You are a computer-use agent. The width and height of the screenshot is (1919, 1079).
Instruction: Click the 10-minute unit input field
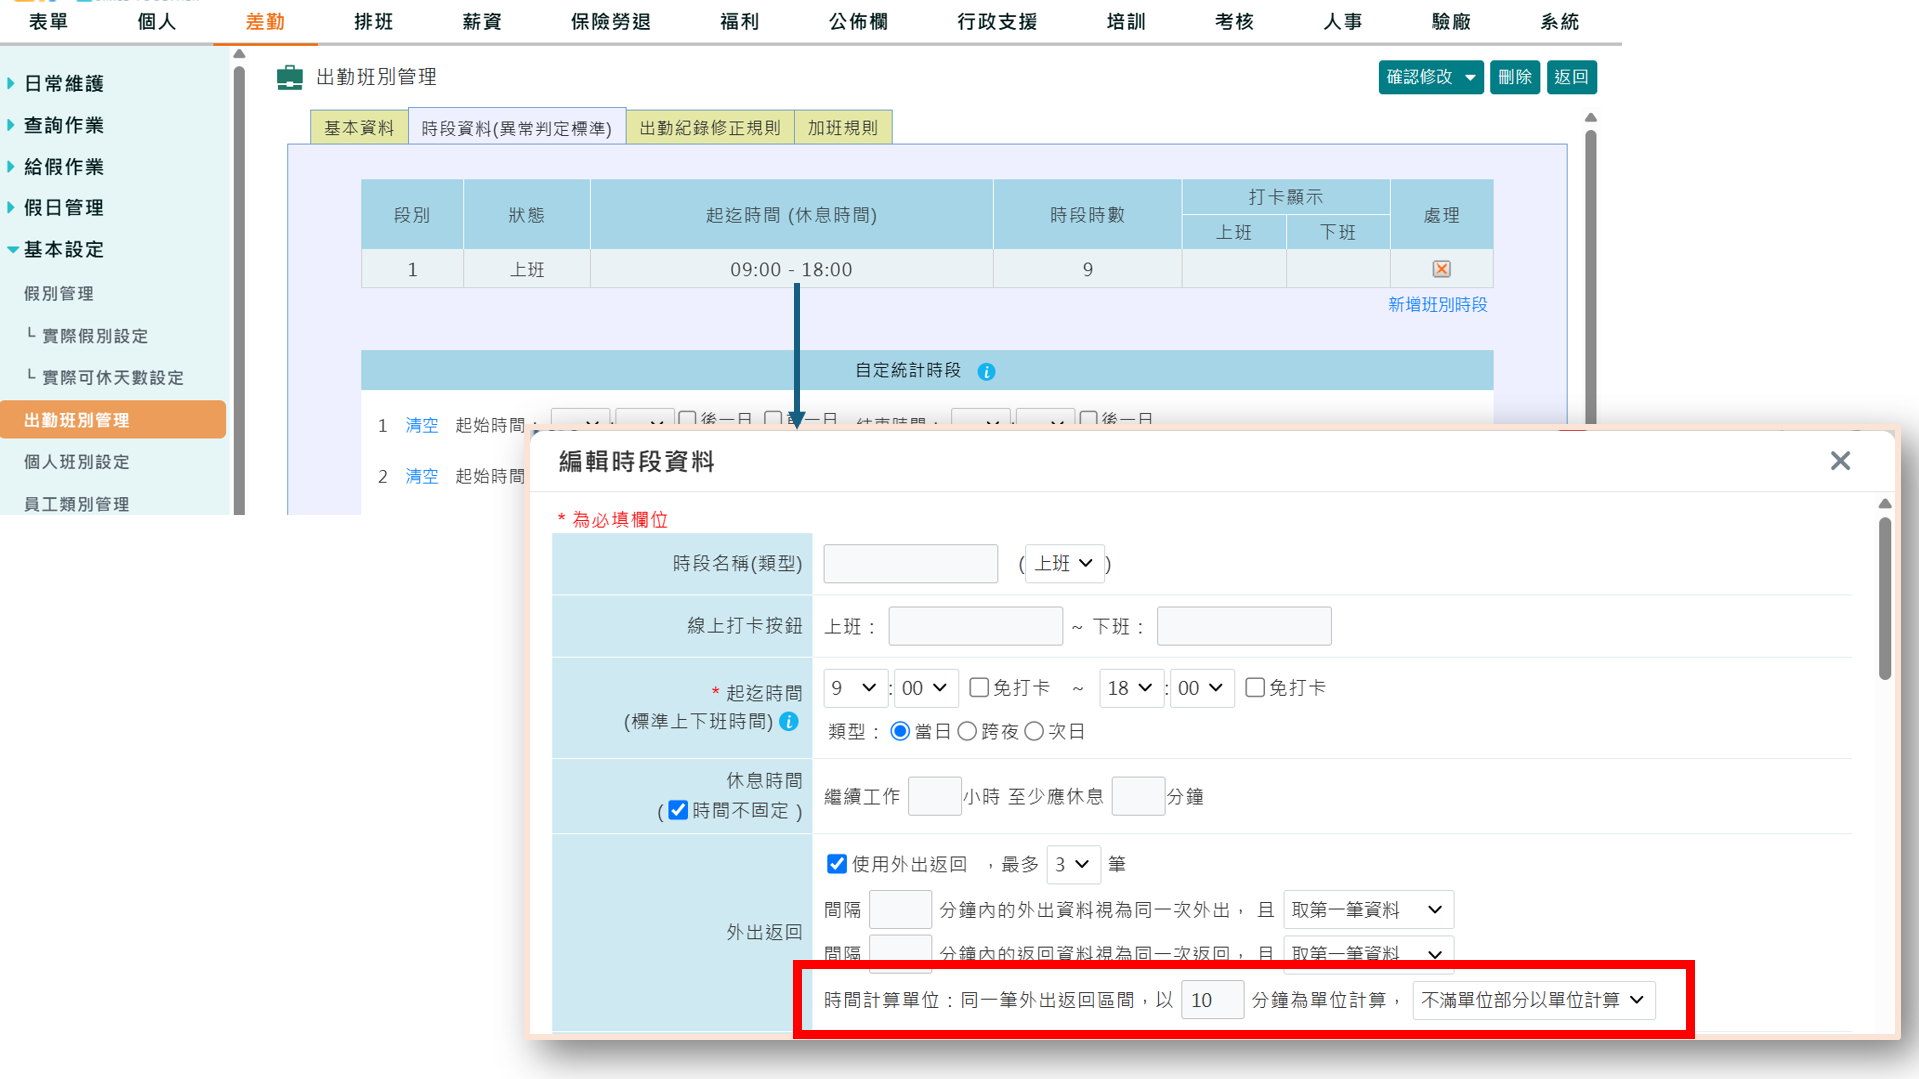pos(1212,999)
